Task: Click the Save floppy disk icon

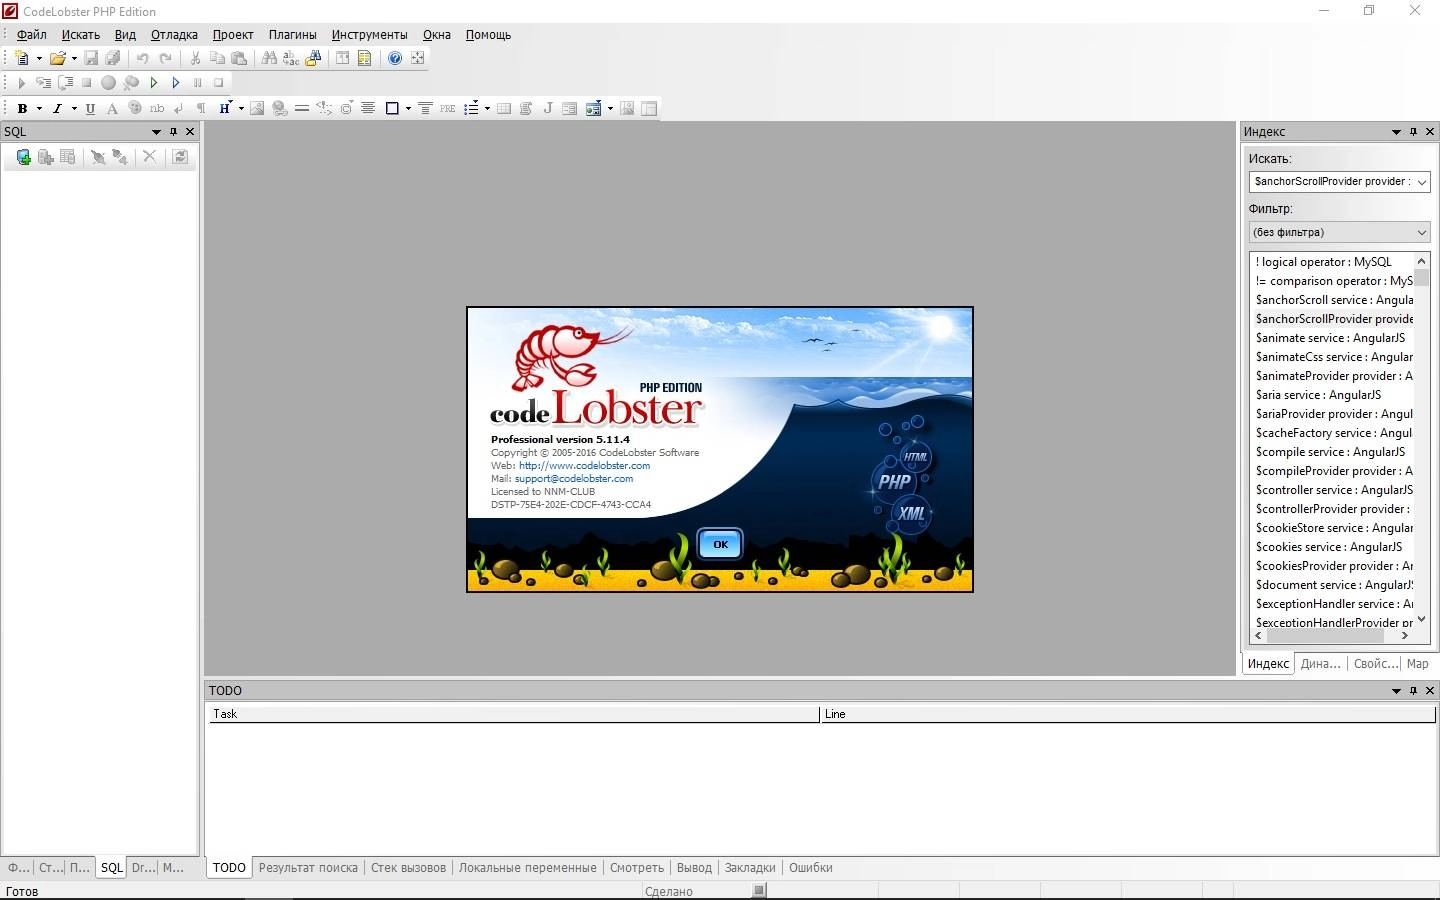Action: pos(91,58)
